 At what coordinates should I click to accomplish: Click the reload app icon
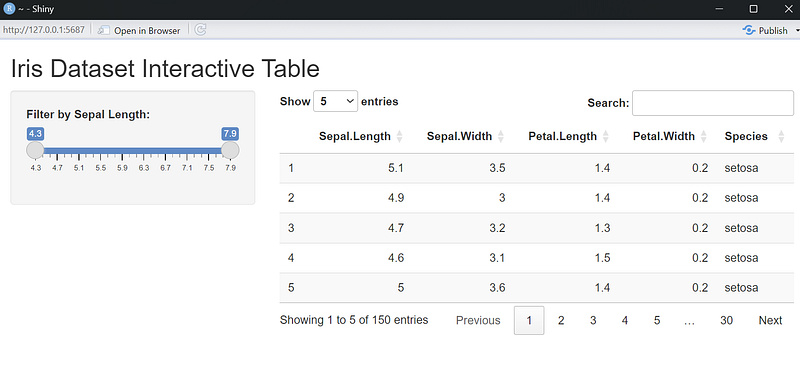pyautogui.click(x=201, y=30)
